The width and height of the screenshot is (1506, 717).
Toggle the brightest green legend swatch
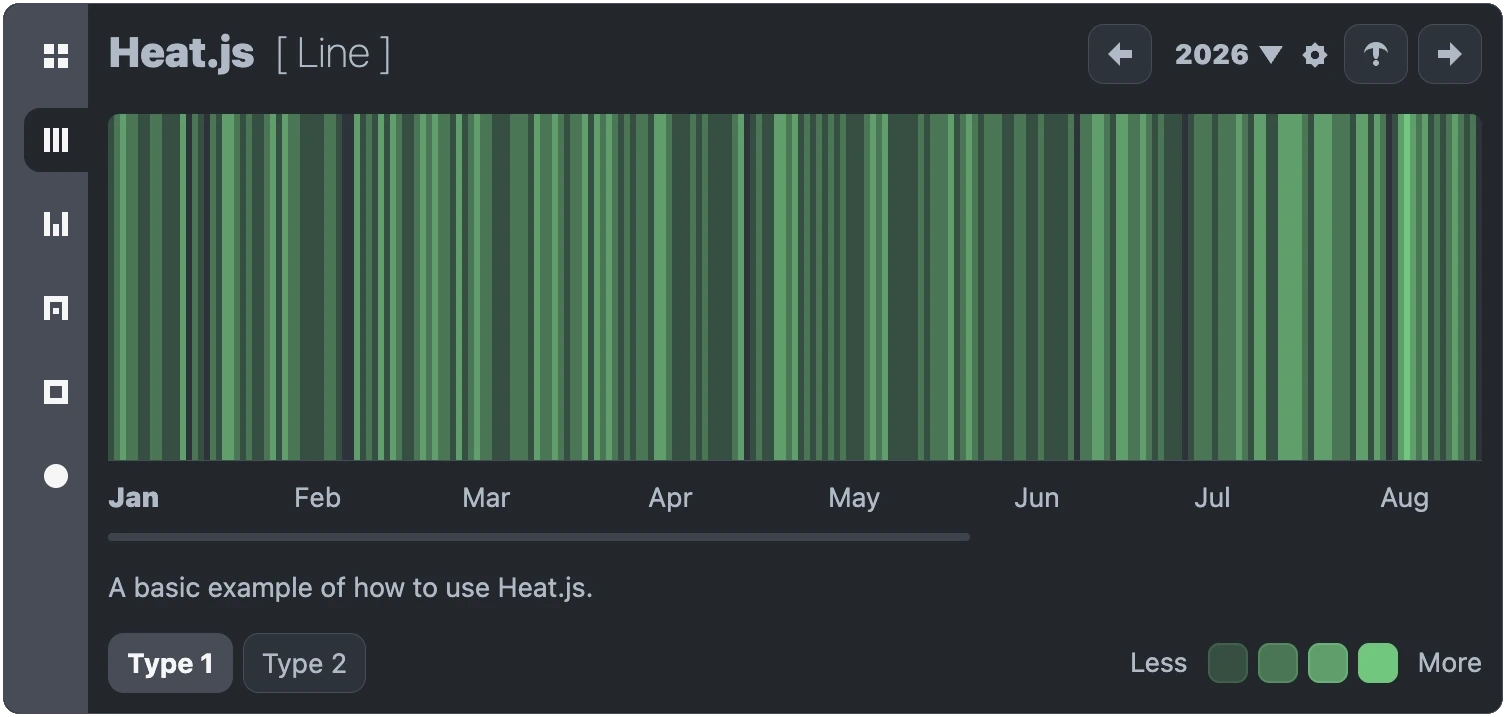[1378, 663]
